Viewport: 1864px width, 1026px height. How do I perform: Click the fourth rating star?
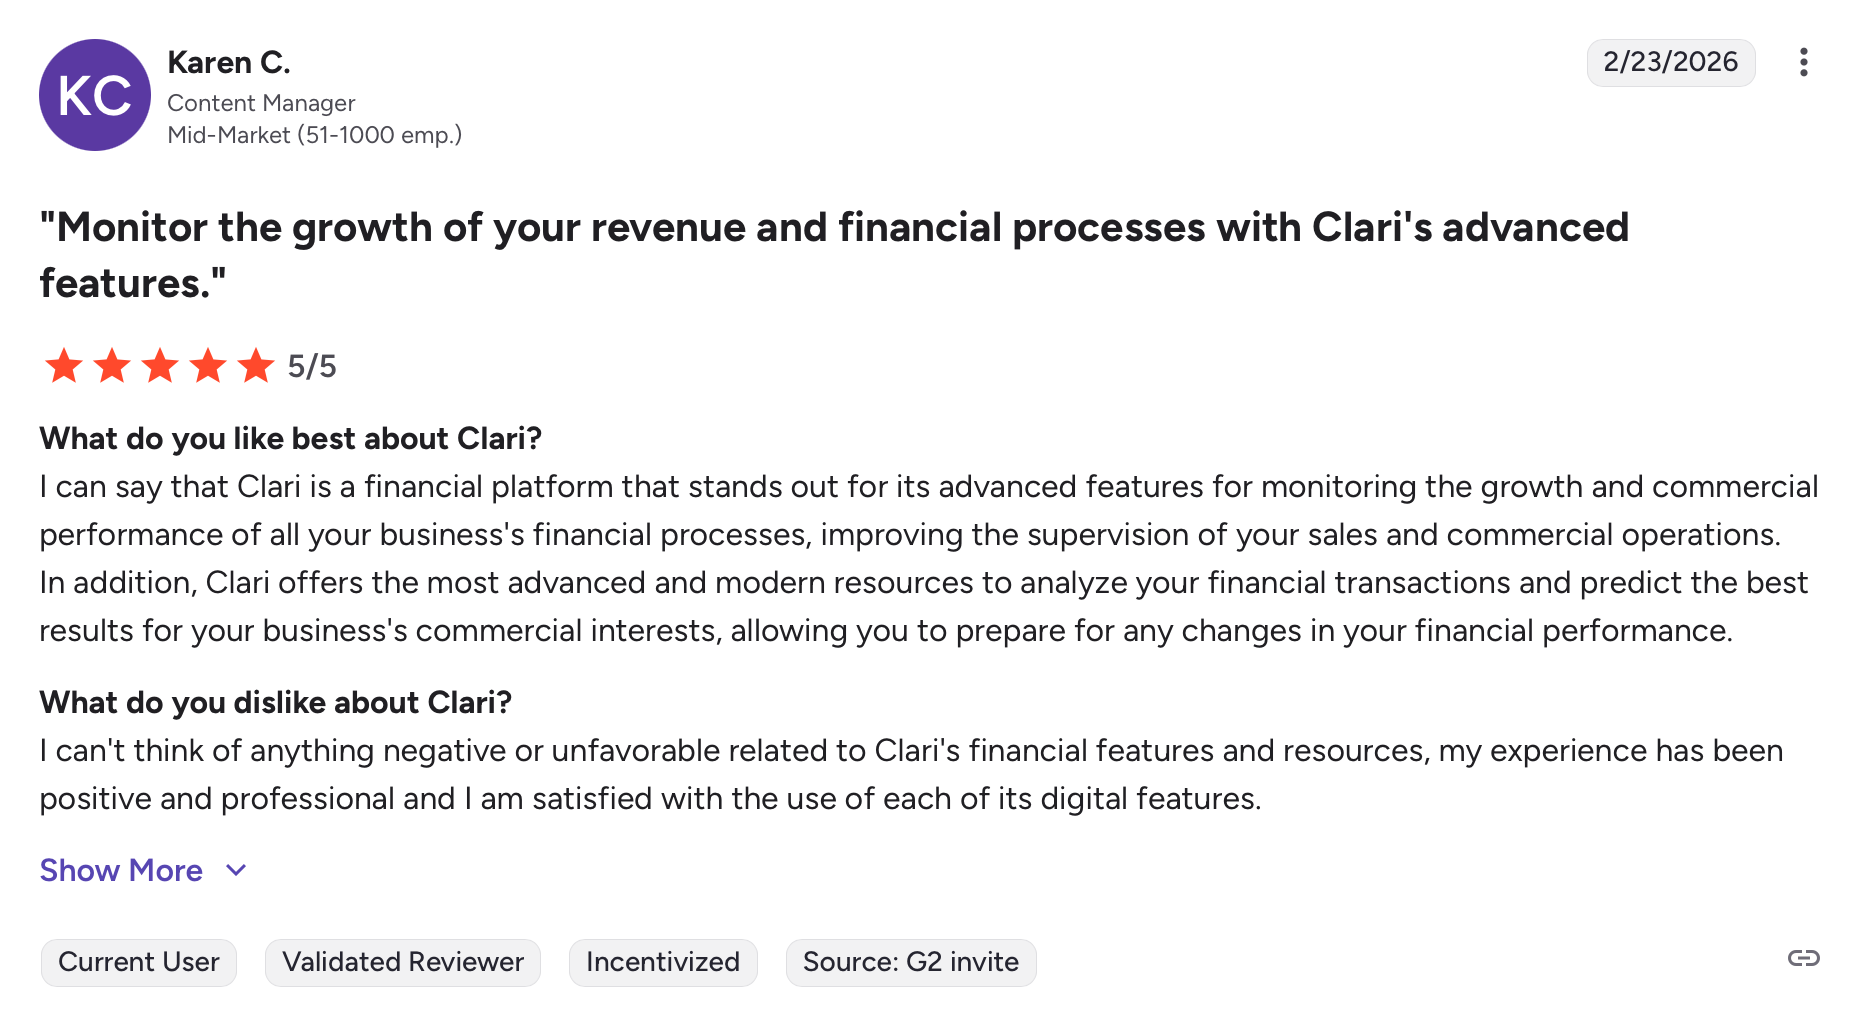point(208,366)
